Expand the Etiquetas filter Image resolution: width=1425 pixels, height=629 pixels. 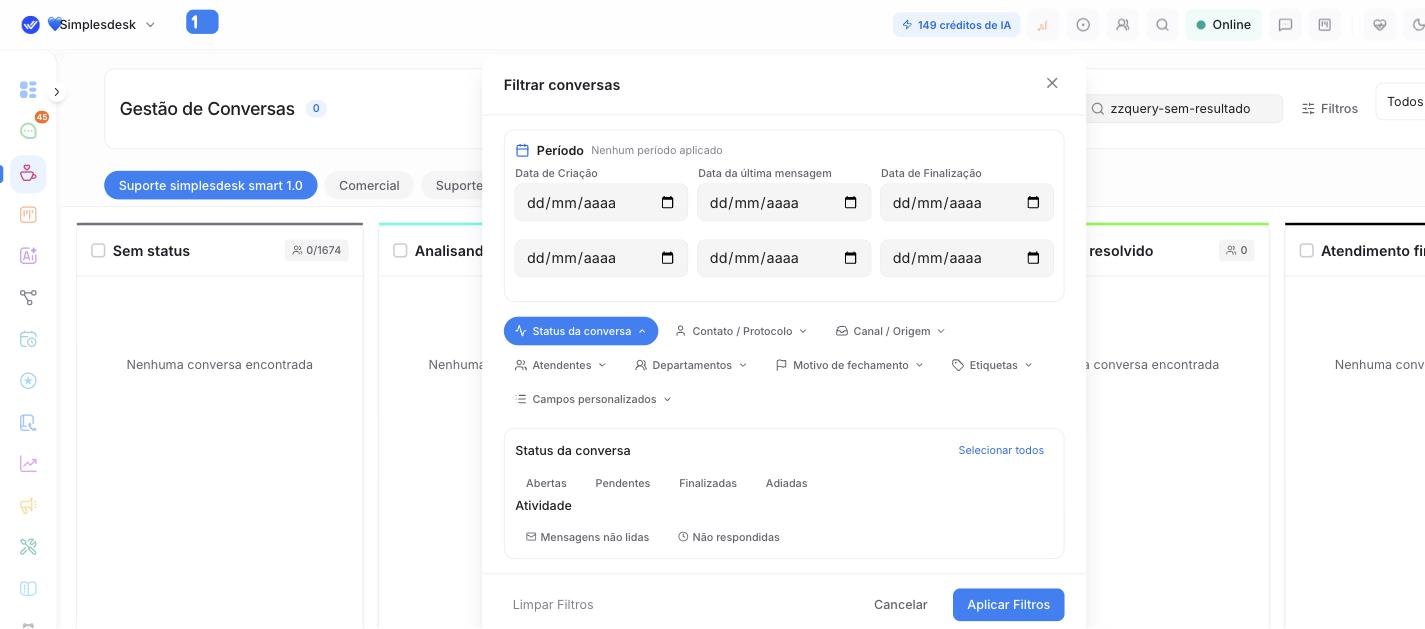click(x=992, y=365)
